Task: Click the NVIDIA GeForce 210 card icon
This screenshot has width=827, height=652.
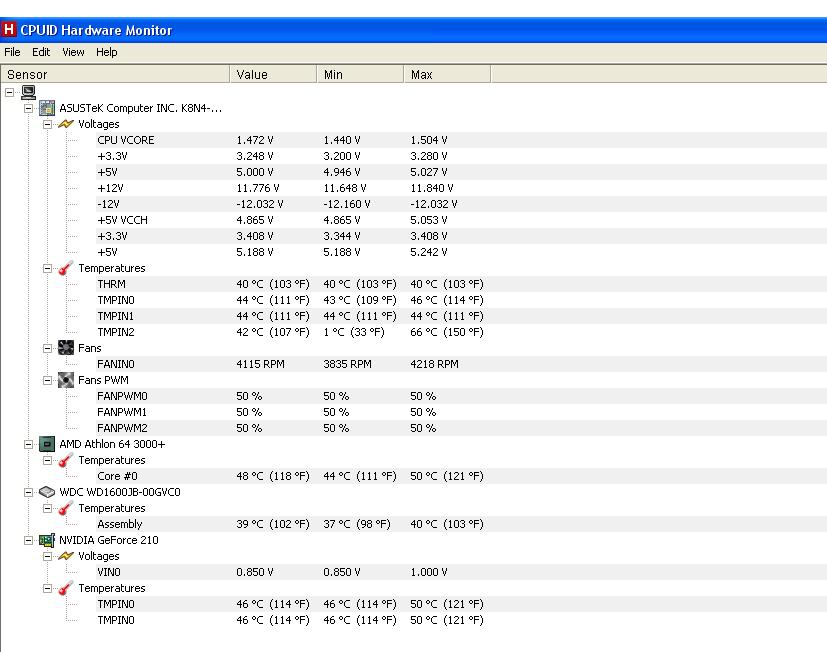Action: [47, 540]
